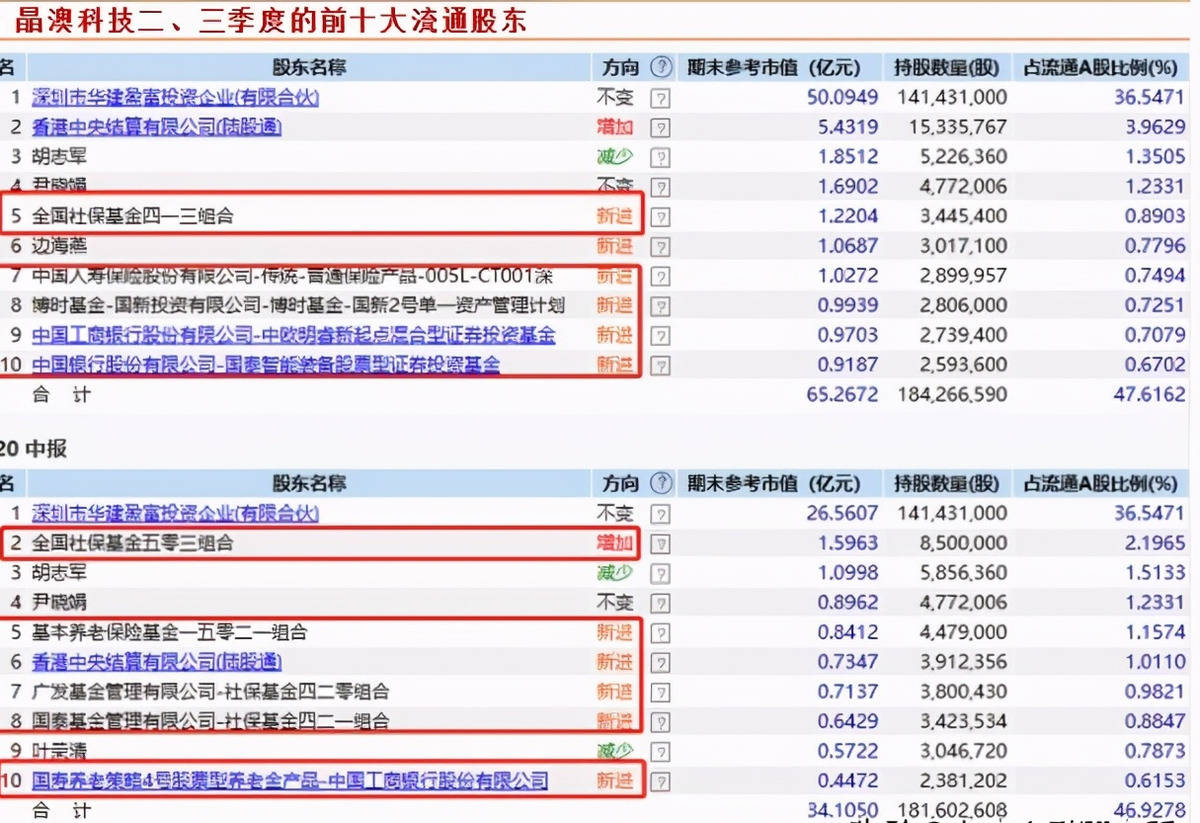1200x823 pixels.
Task: Click help icon in the 26.5607 market value row
Action: (x=660, y=514)
